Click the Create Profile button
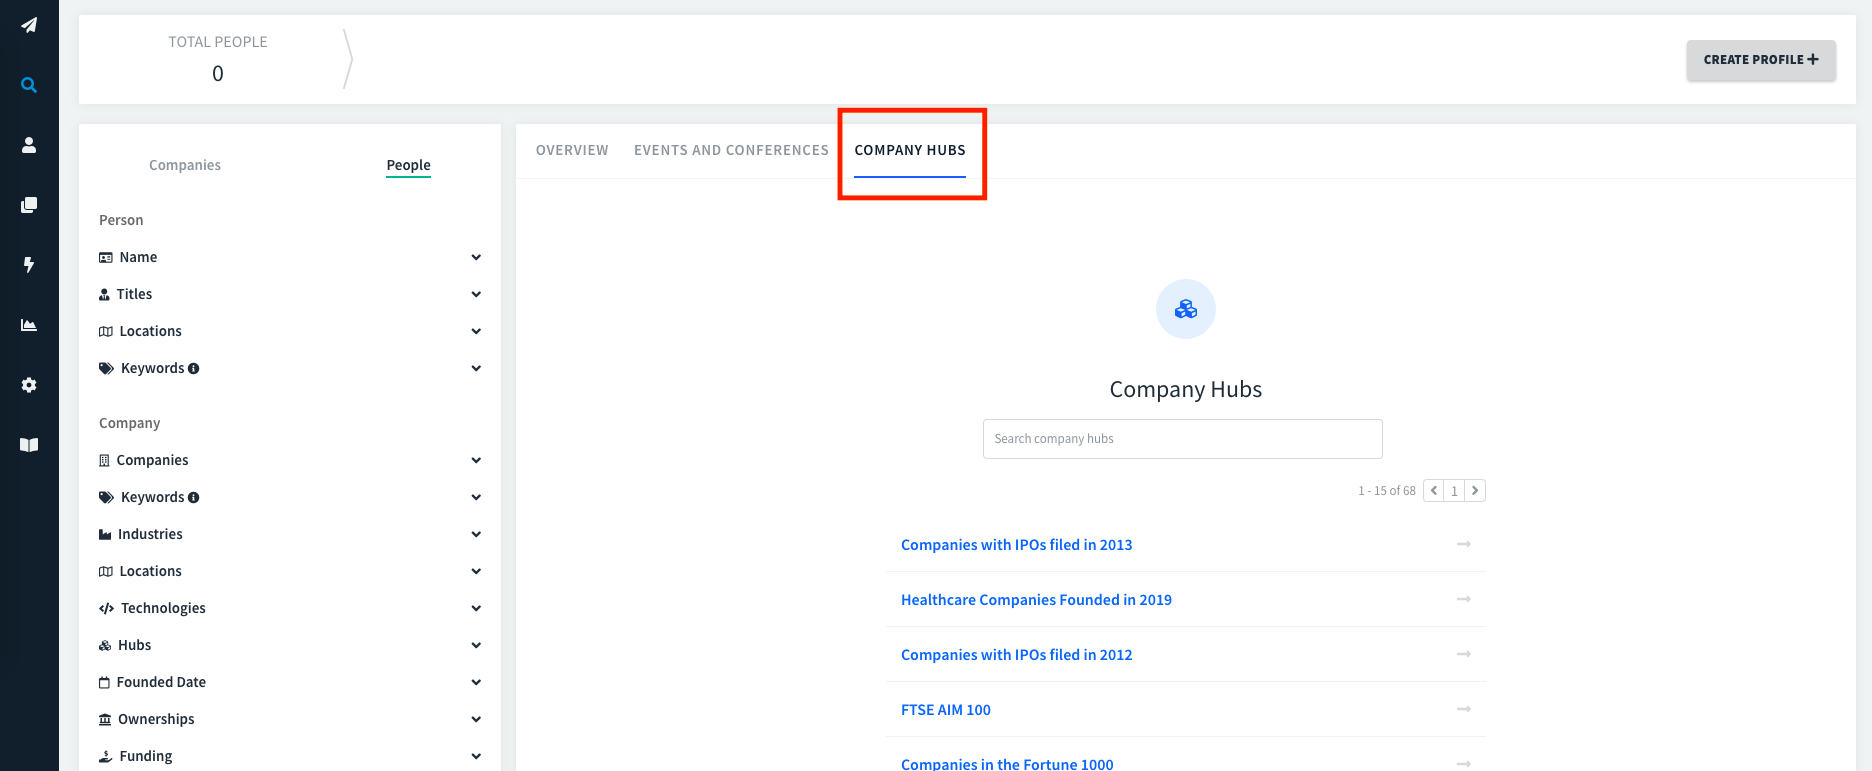 coord(1761,60)
